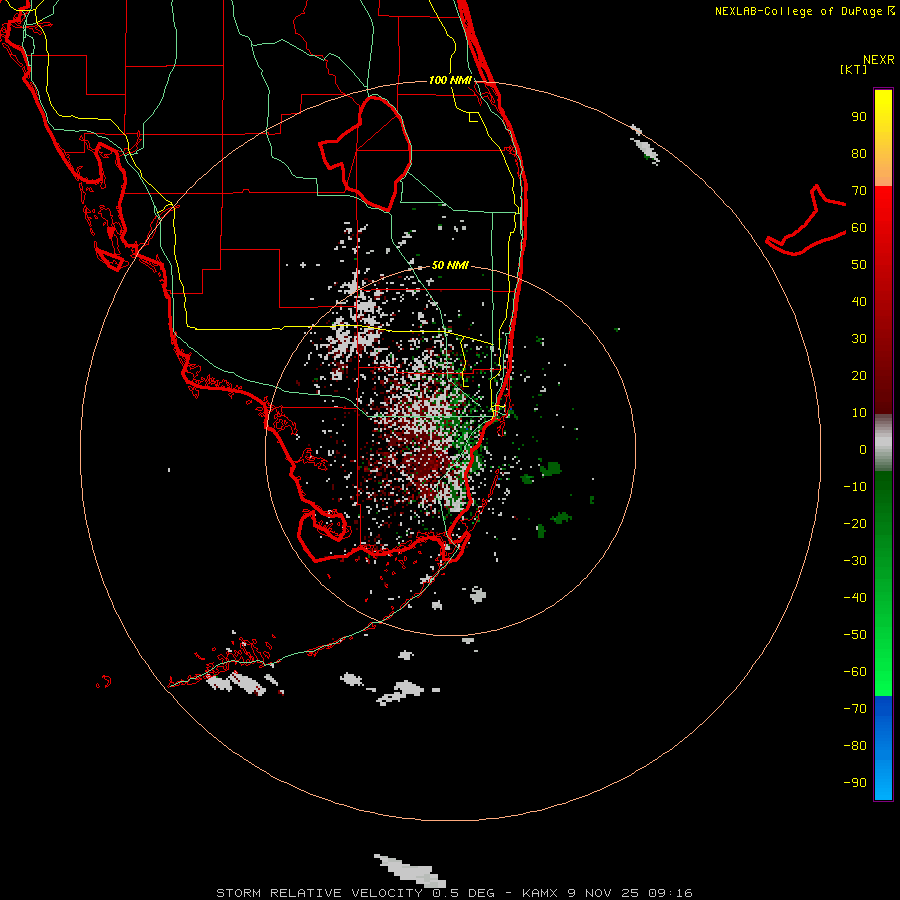
Task: Click the [KT] units label above color bar
Action: [854, 69]
